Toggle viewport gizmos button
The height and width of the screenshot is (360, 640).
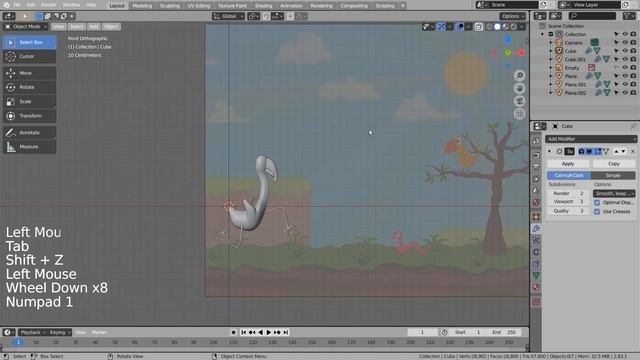coord(441,27)
